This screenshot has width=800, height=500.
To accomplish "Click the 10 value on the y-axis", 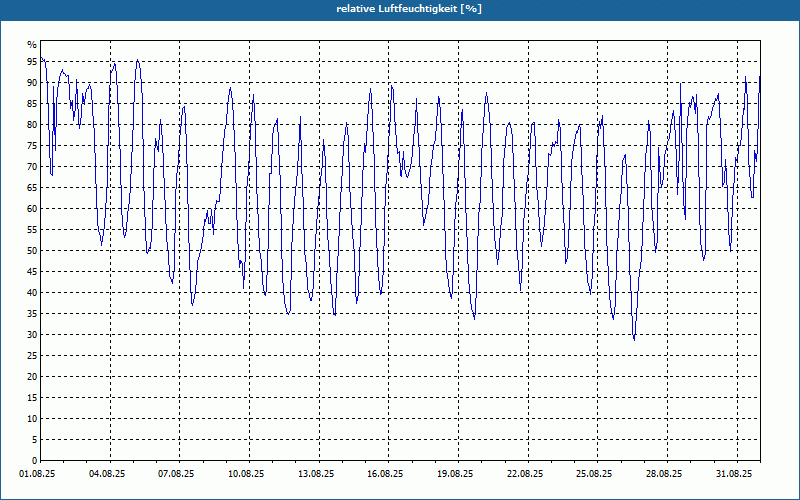I will tap(32, 419).
